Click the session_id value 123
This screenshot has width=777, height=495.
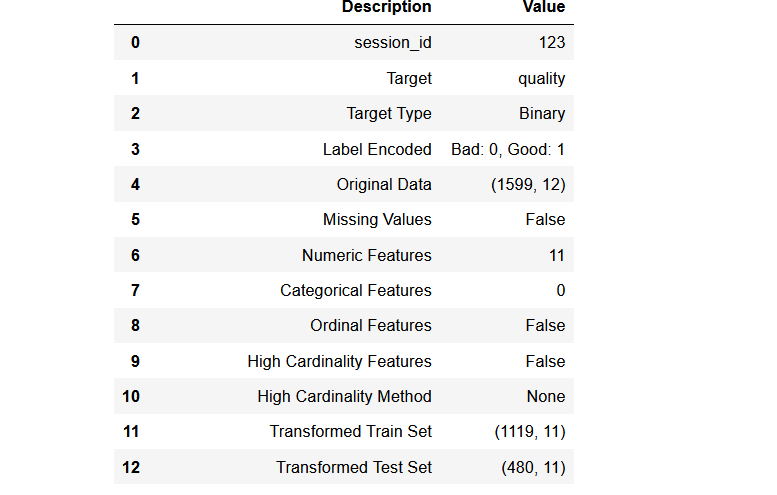click(x=550, y=43)
